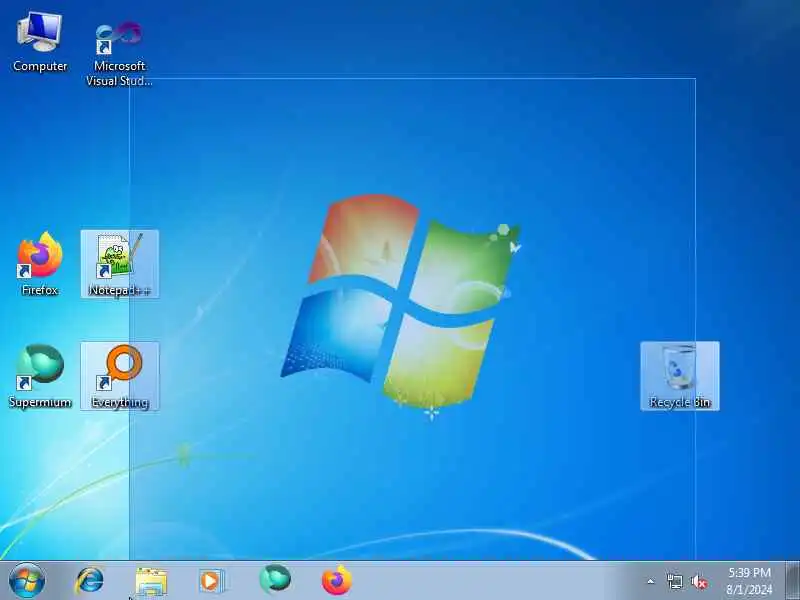Click the "Supermium" desktop label text

tap(40, 403)
